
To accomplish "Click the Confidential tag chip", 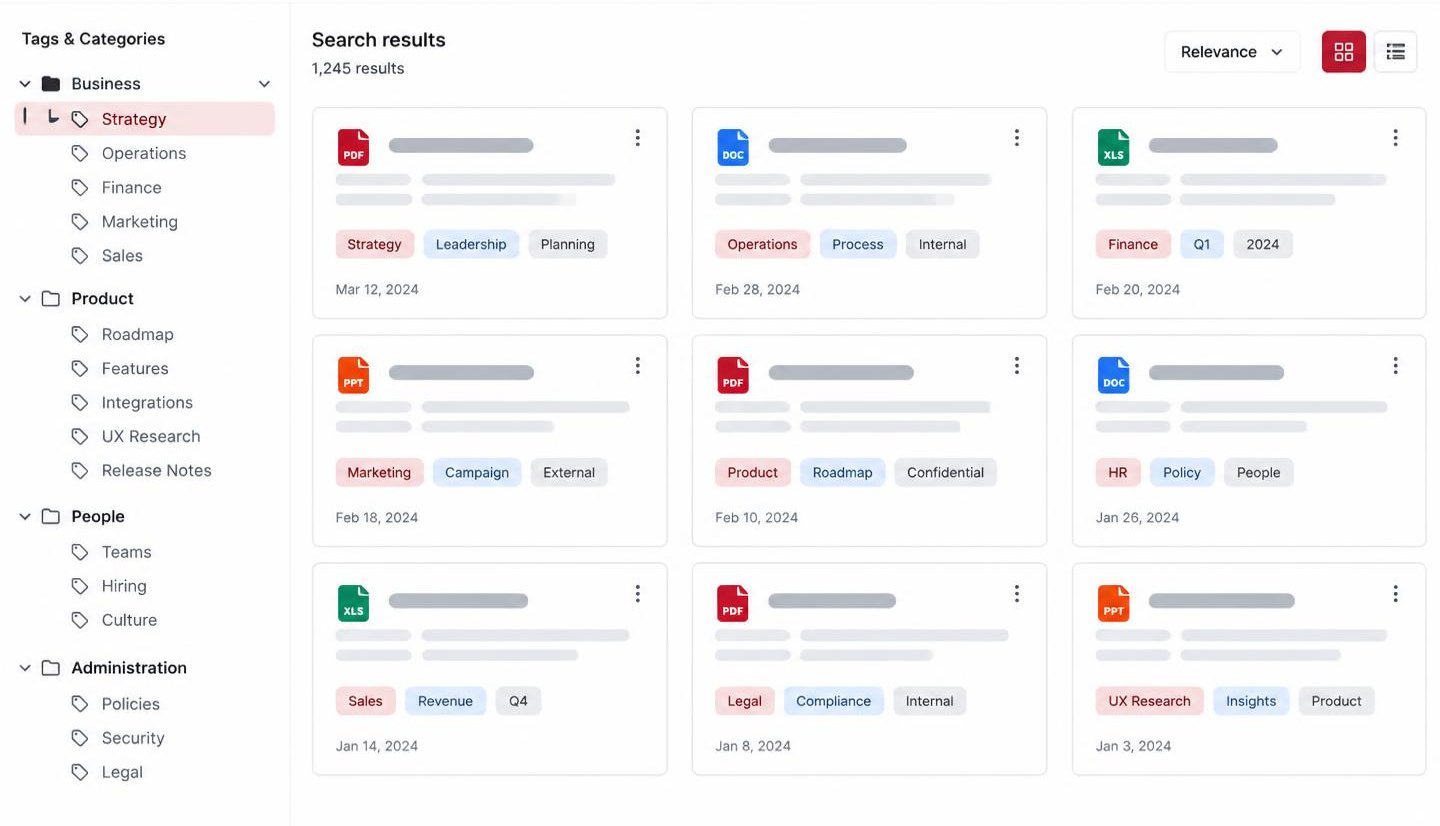I will (x=946, y=473).
